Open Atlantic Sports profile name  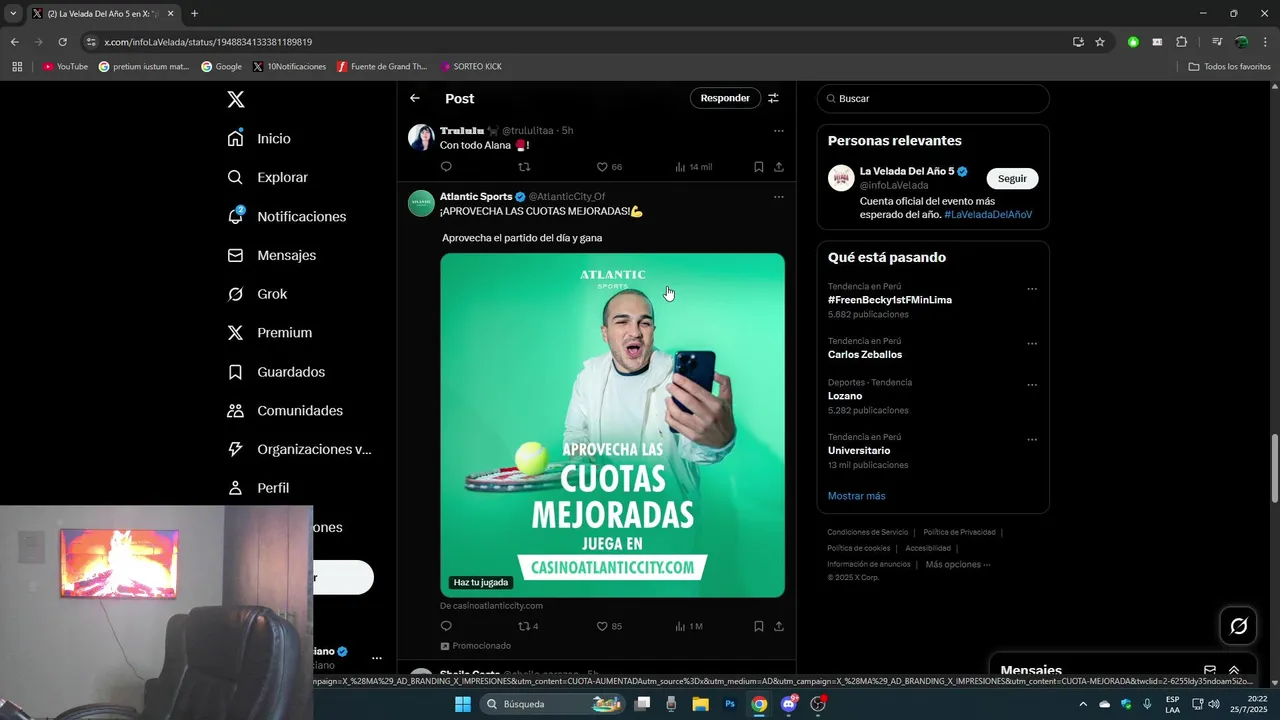[476, 197]
